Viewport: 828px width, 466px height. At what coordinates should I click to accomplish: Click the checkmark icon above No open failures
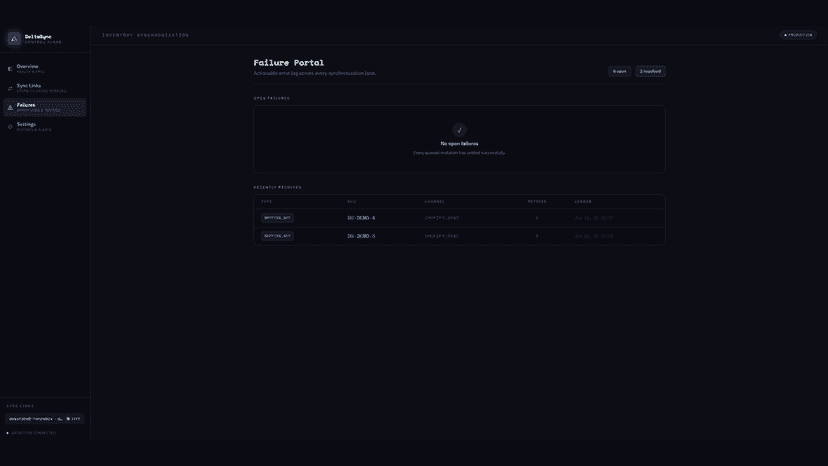(459, 130)
